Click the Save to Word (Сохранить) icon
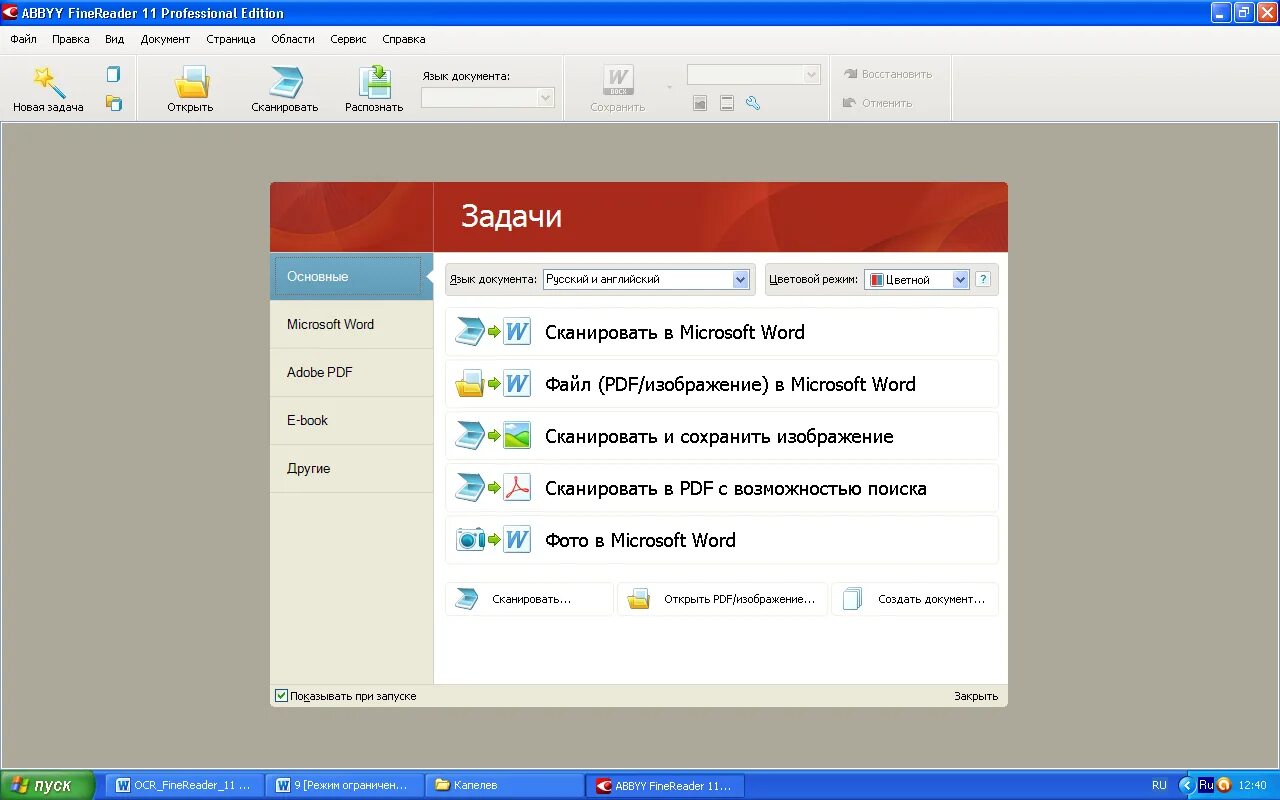 coord(618,81)
